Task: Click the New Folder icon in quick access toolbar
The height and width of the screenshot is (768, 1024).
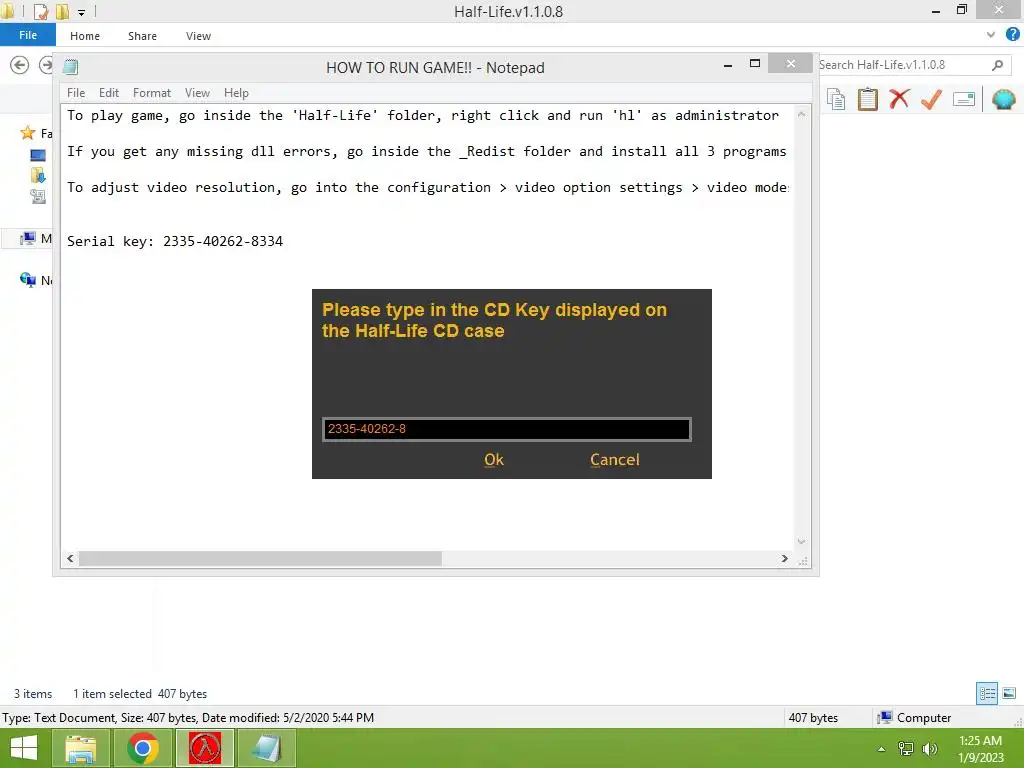Action: tap(63, 11)
